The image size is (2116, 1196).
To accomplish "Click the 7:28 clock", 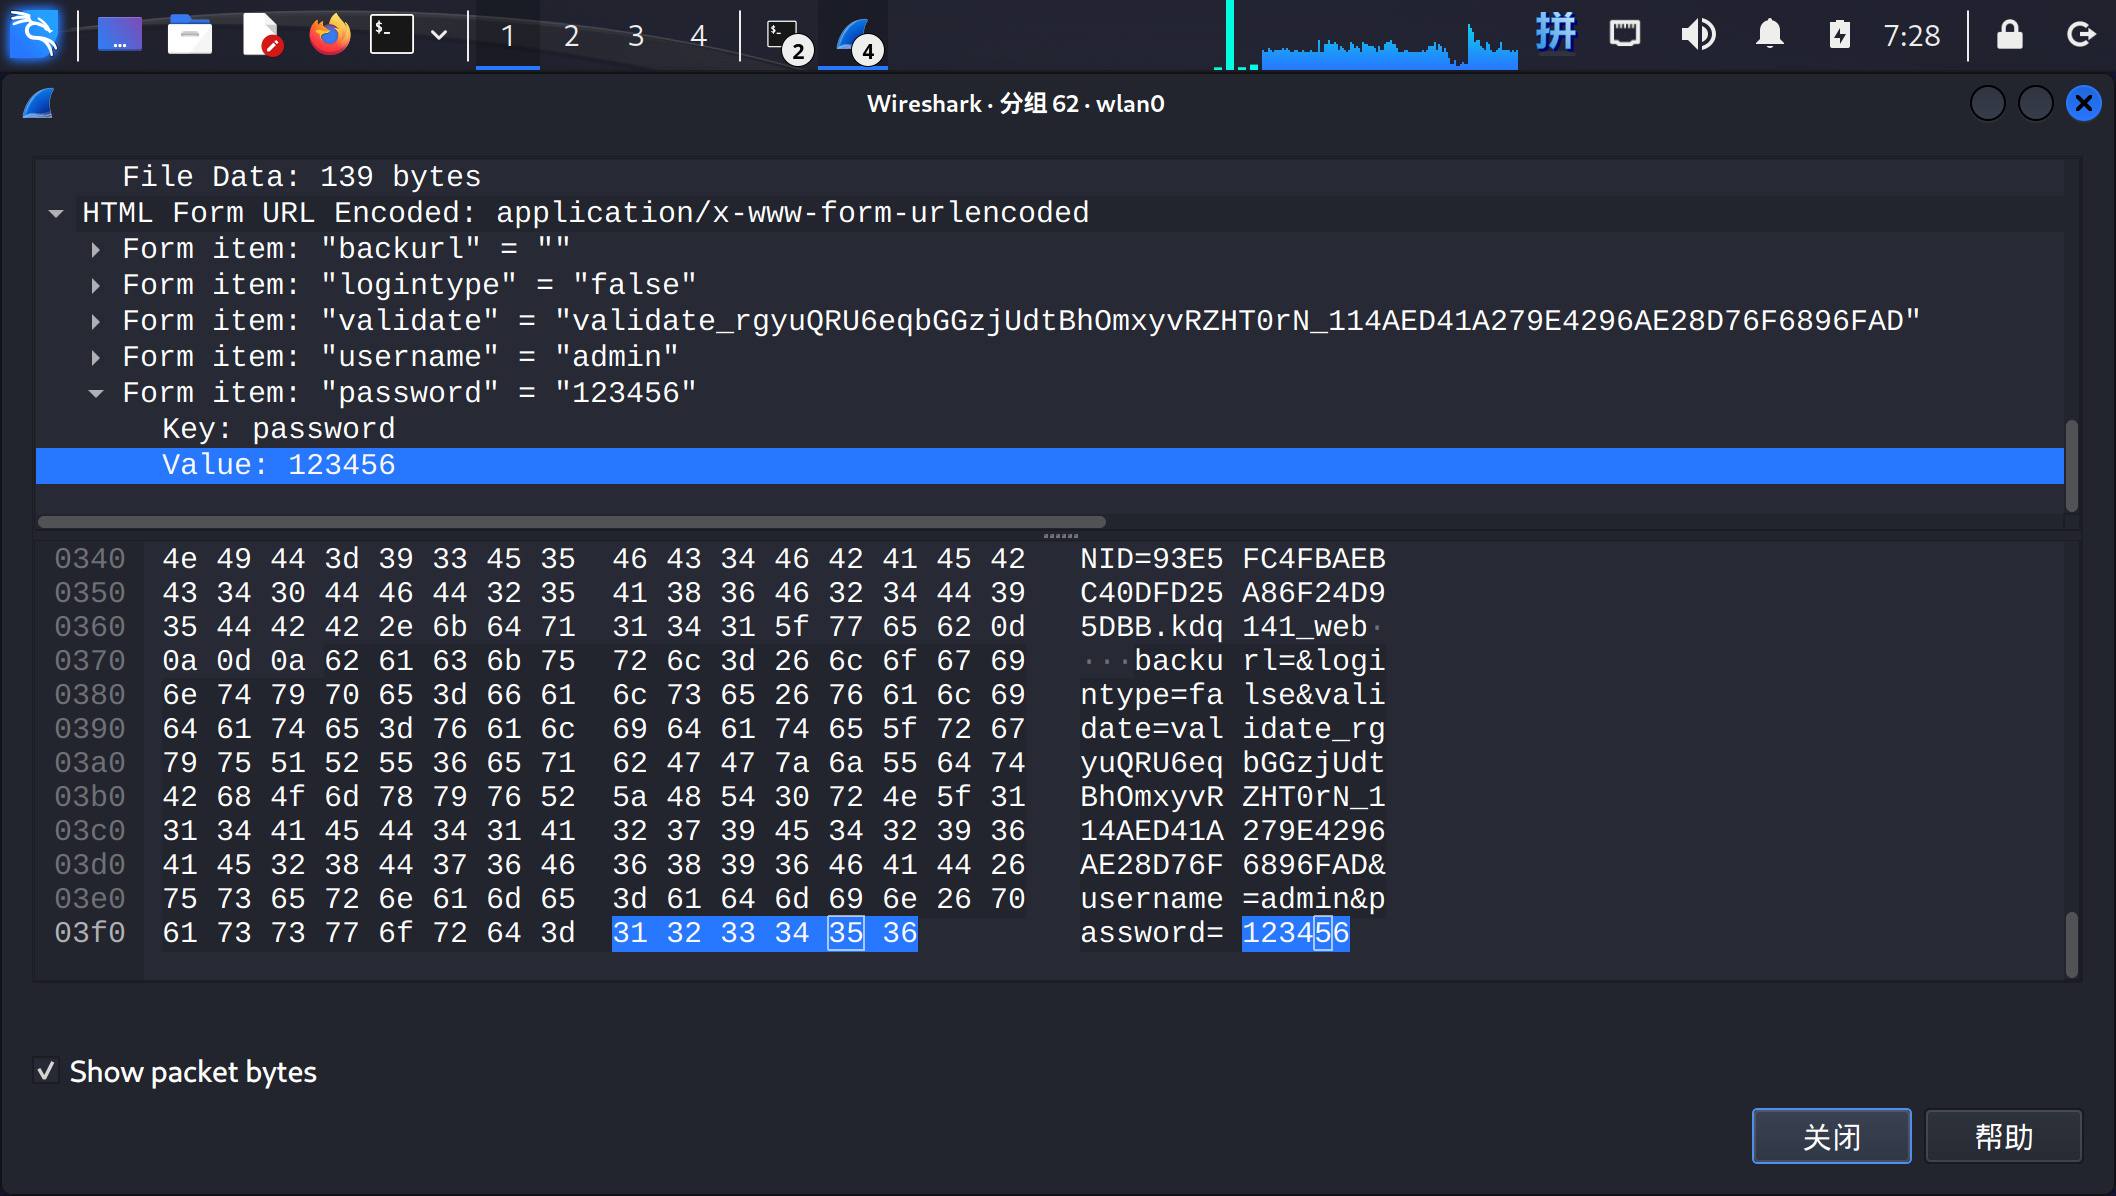I will (x=1911, y=36).
